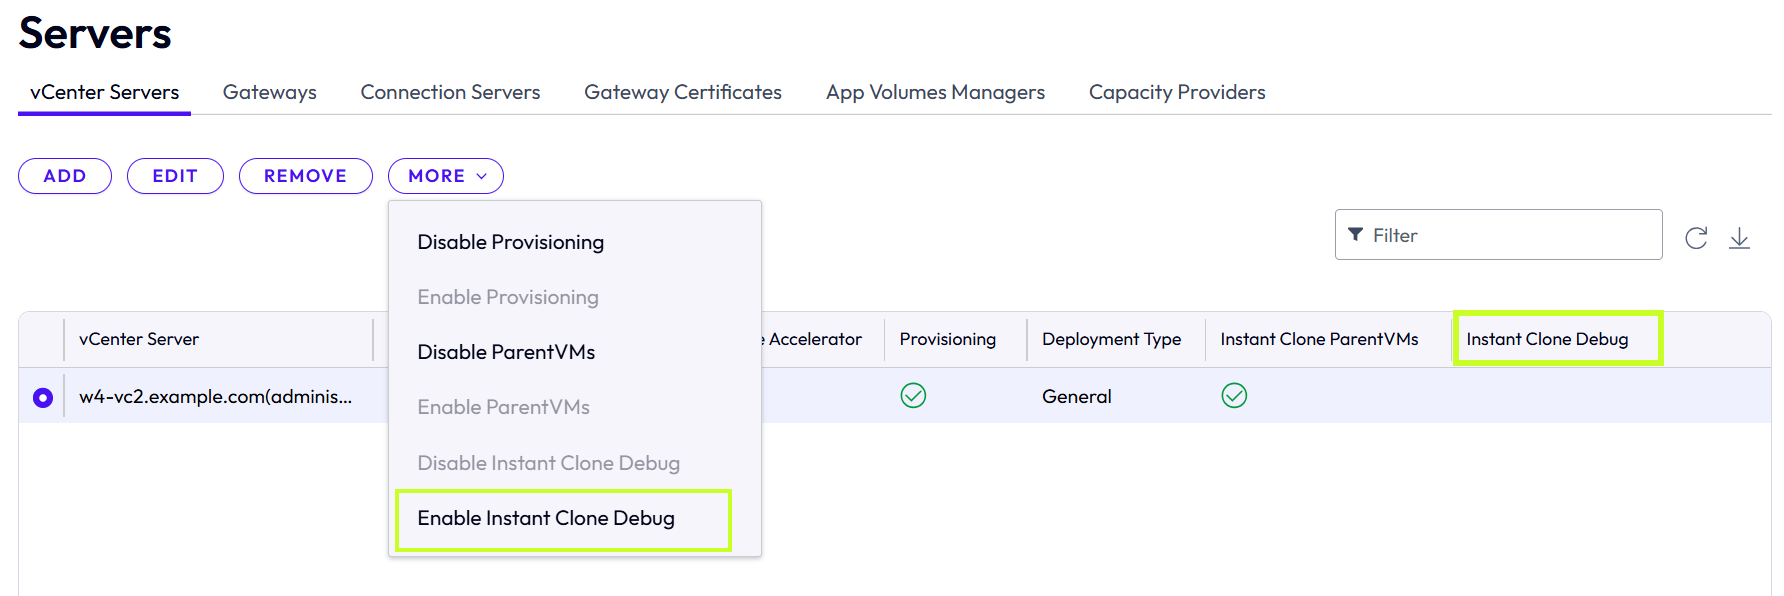The height and width of the screenshot is (596, 1784).
Task: Choose Disable Provisioning from the menu
Action: coord(511,242)
